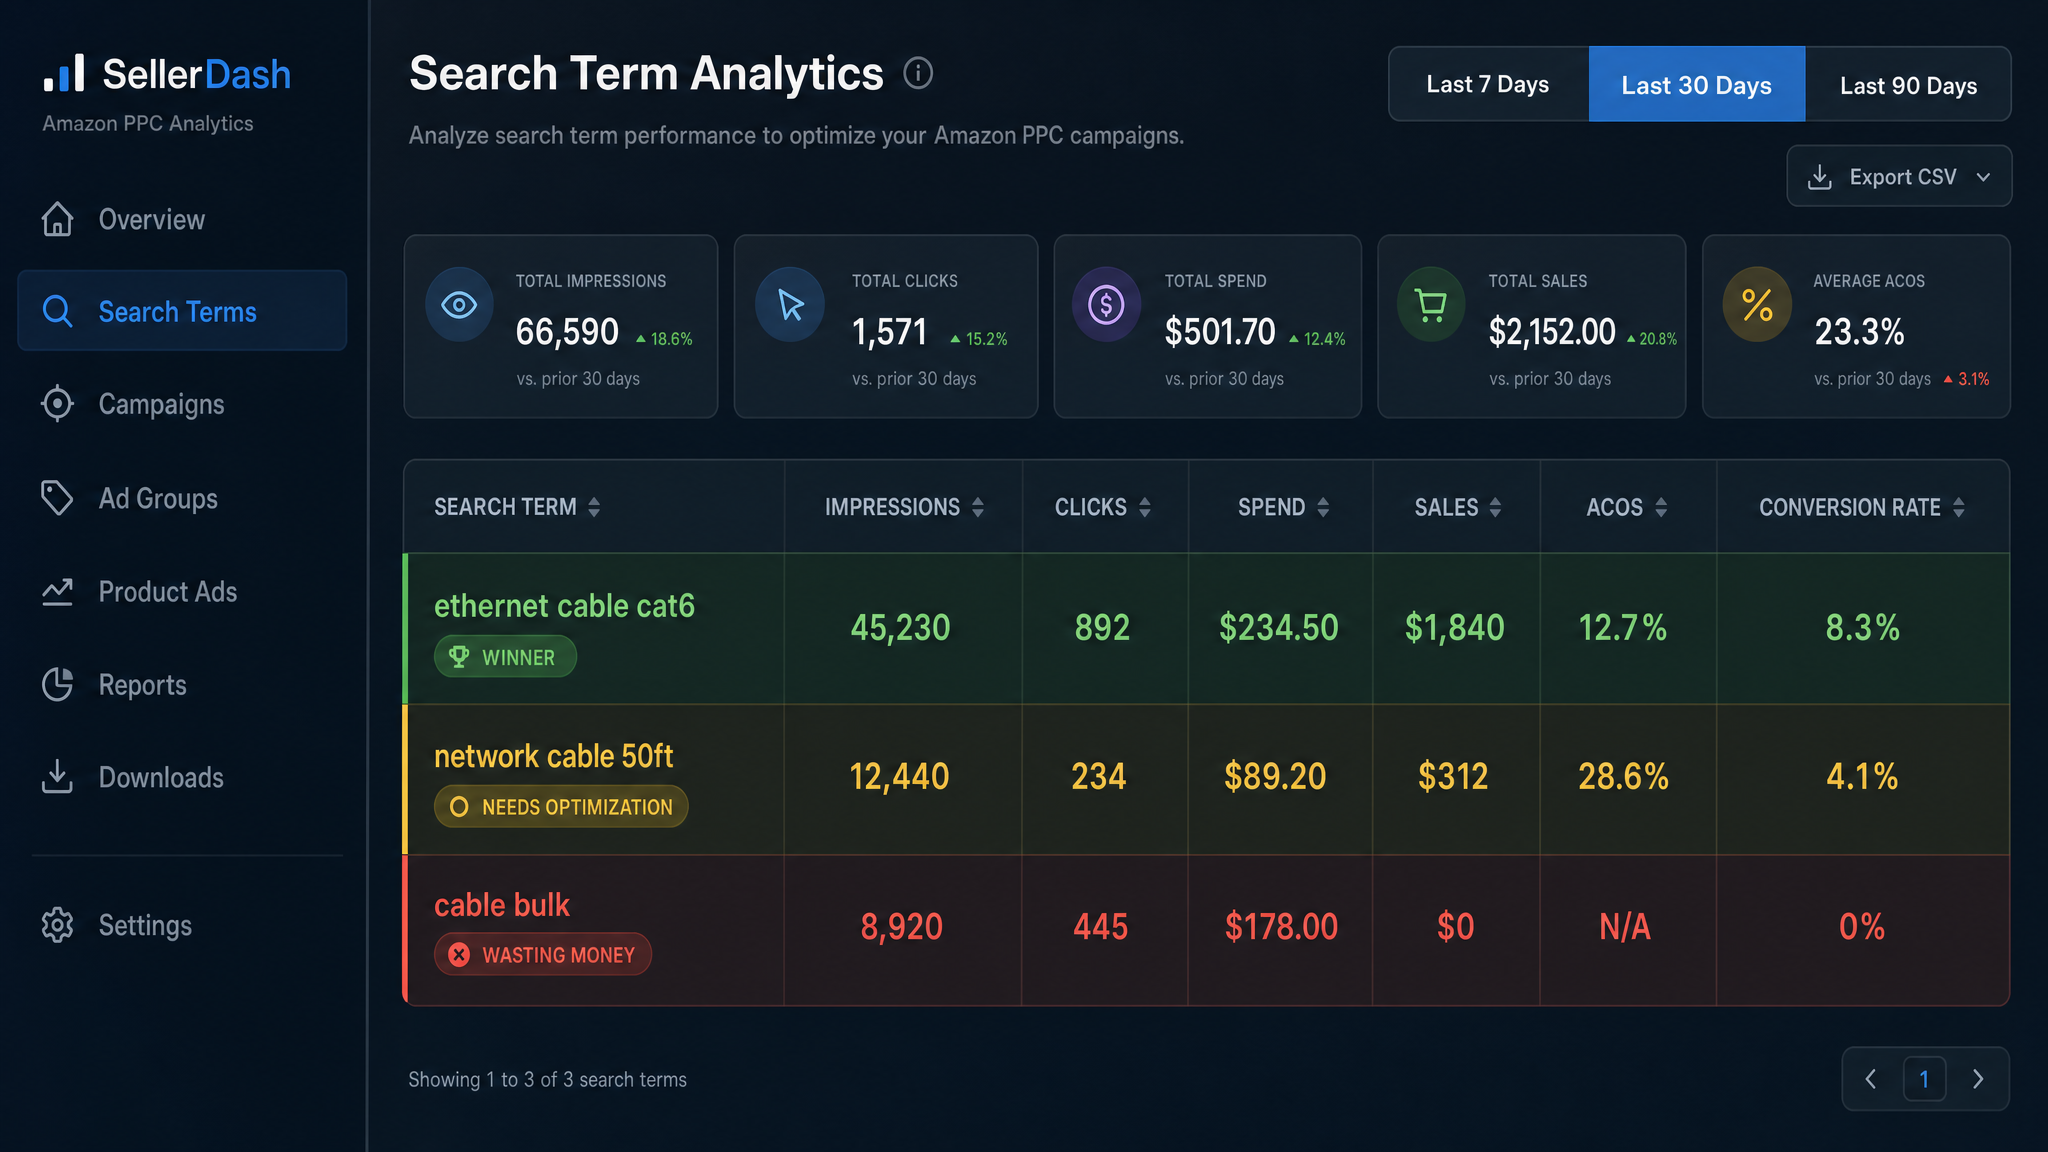2048x1152 pixels.
Task: Click the X icon in WASTING MONEY badge
Action: pos(459,955)
